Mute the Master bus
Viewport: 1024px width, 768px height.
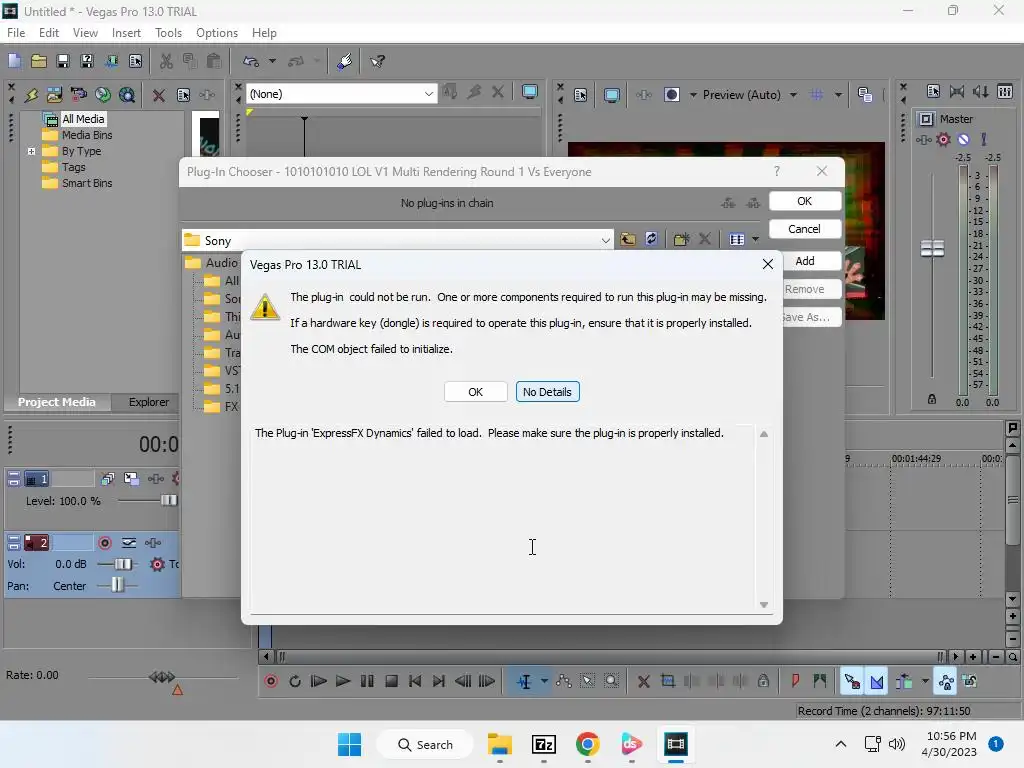963,139
